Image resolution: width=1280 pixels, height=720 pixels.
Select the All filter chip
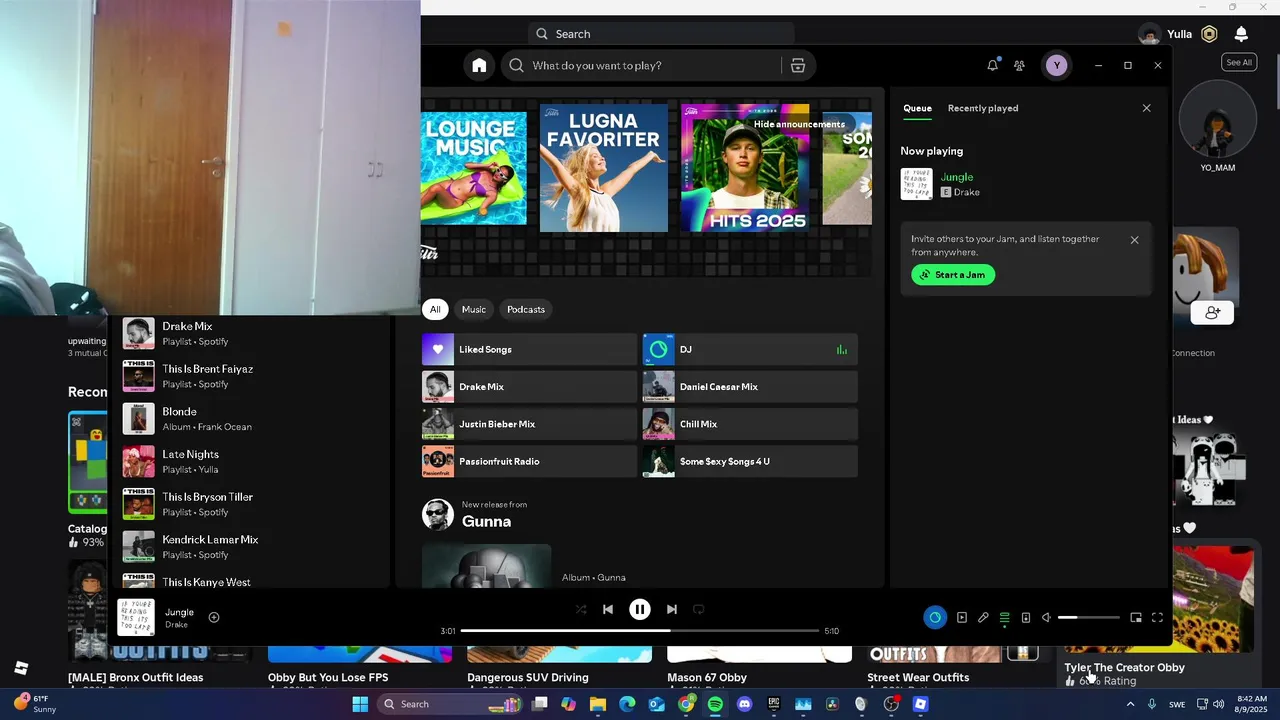click(x=435, y=309)
